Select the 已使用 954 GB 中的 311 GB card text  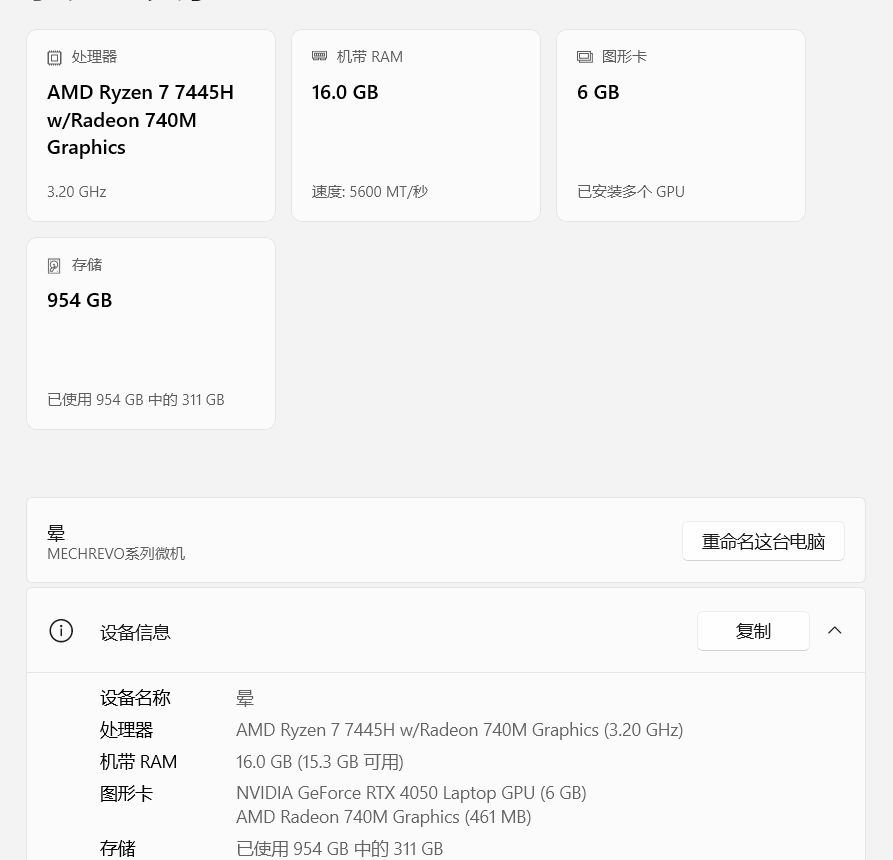click(136, 400)
